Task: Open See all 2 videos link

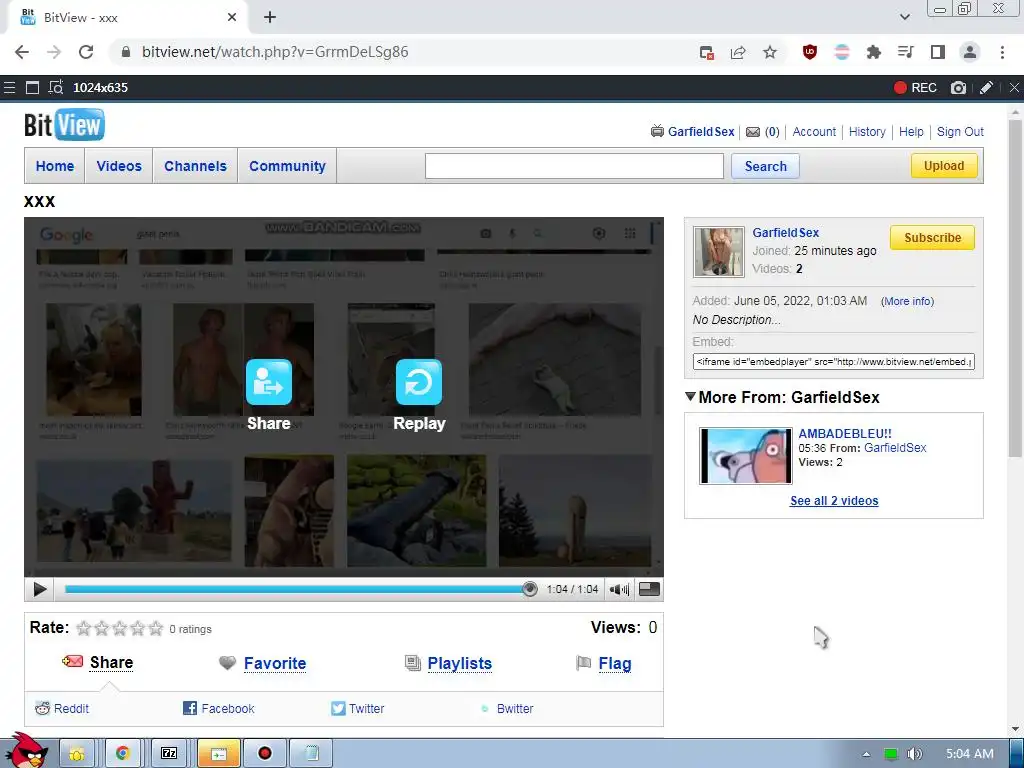Action: (834, 501)
